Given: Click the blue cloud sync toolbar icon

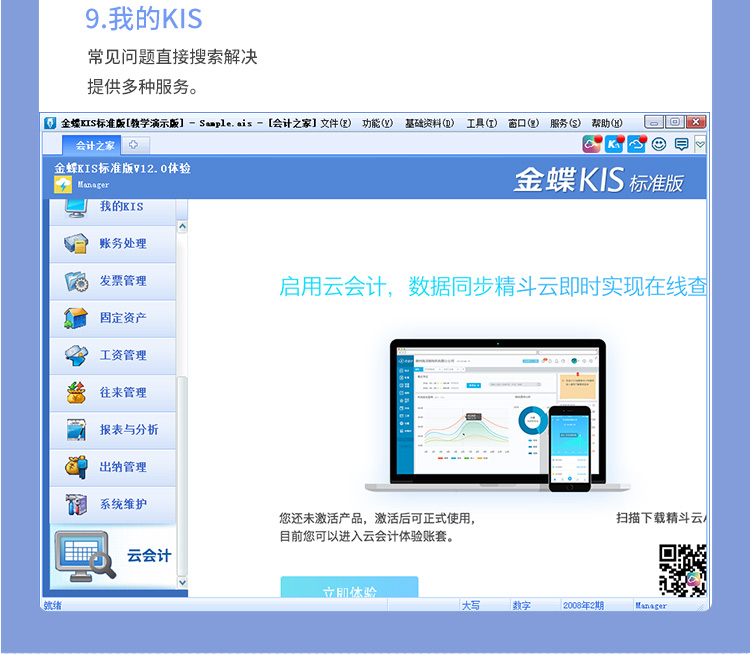Looking at the screenshot, I should click(637, 144).
